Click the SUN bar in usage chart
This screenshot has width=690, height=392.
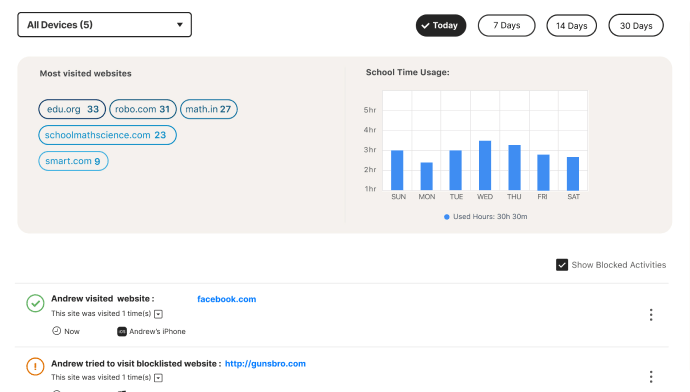[397, 170]
